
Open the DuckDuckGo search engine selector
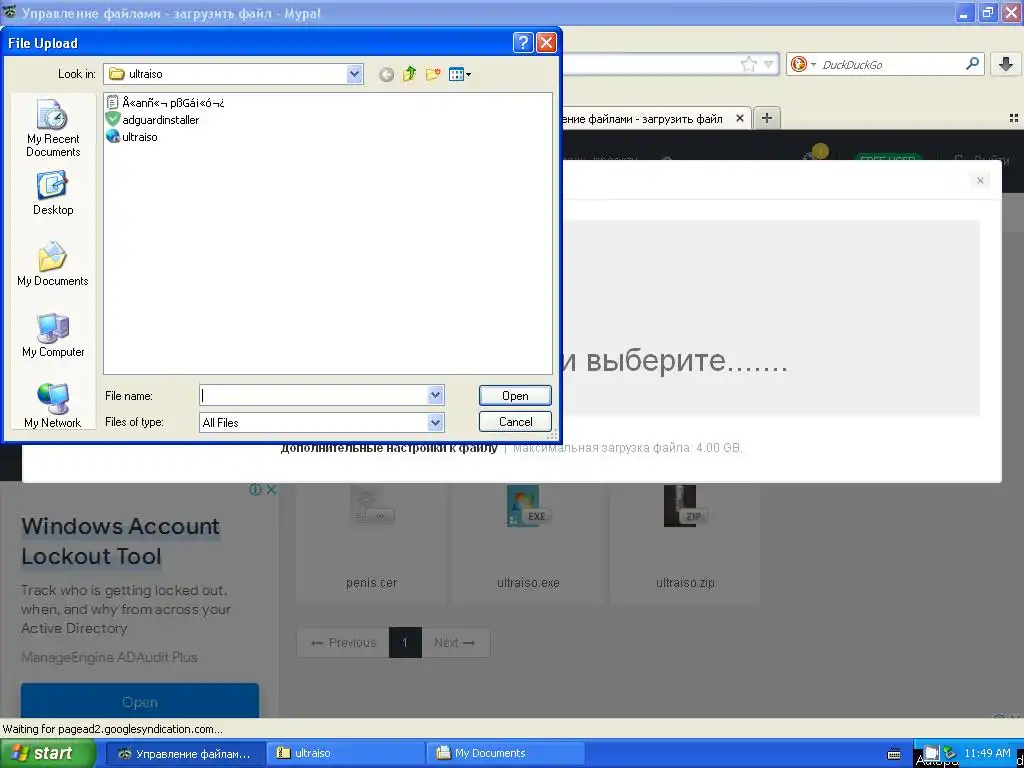[803, 64]
